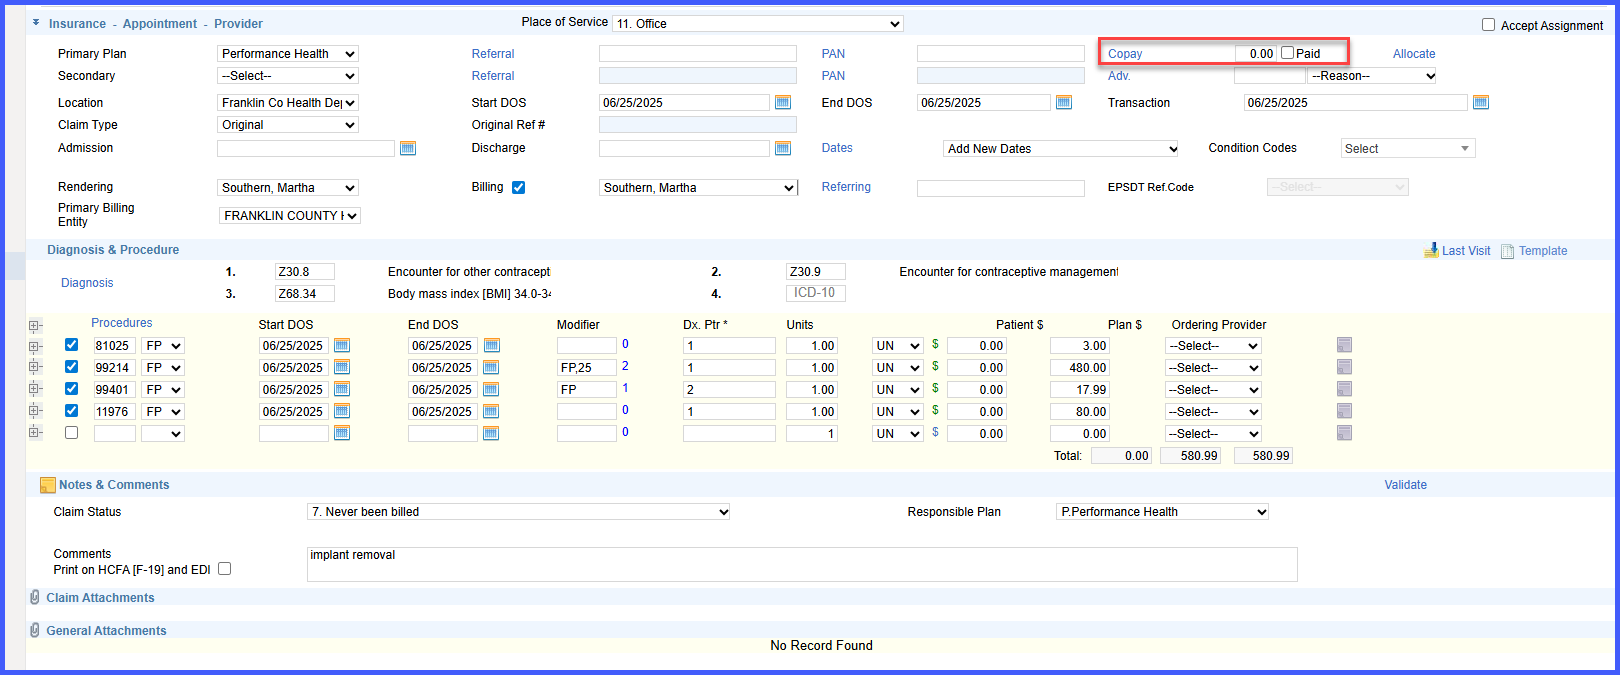Open Start DOS calendar for procedure 81025

click(x=342, y=345)
